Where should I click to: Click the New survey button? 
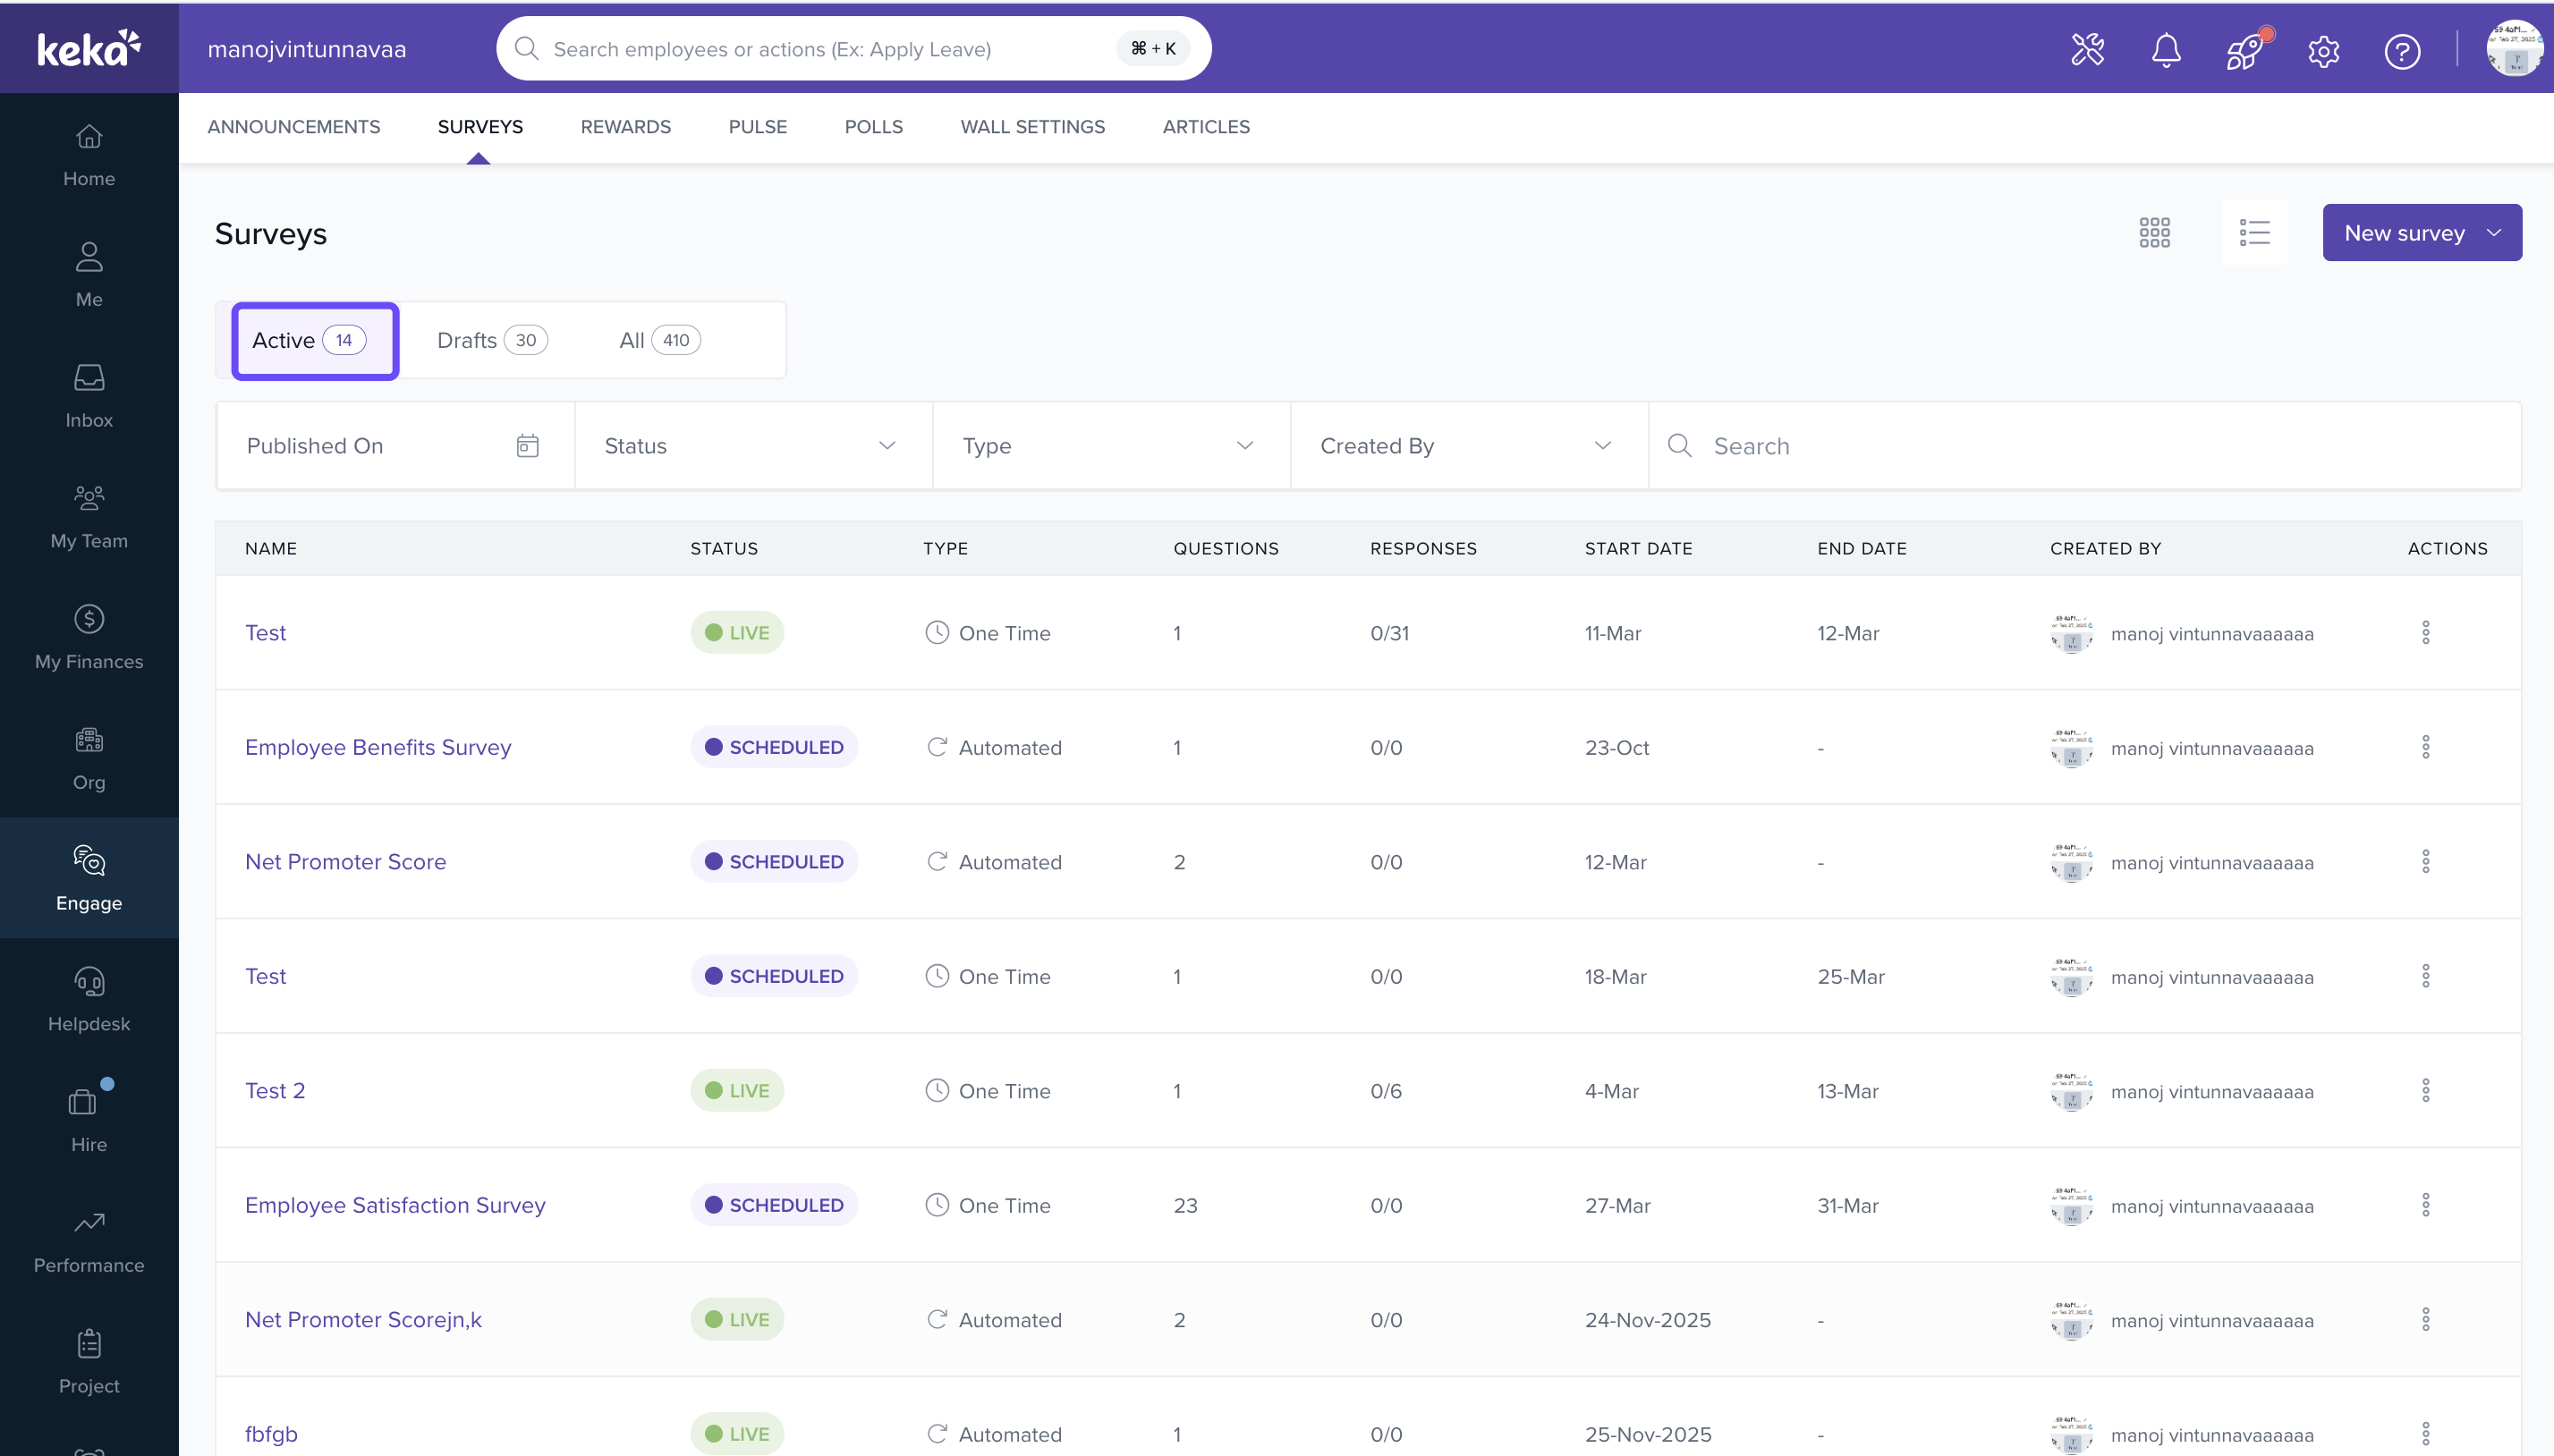coord(2421,233)
